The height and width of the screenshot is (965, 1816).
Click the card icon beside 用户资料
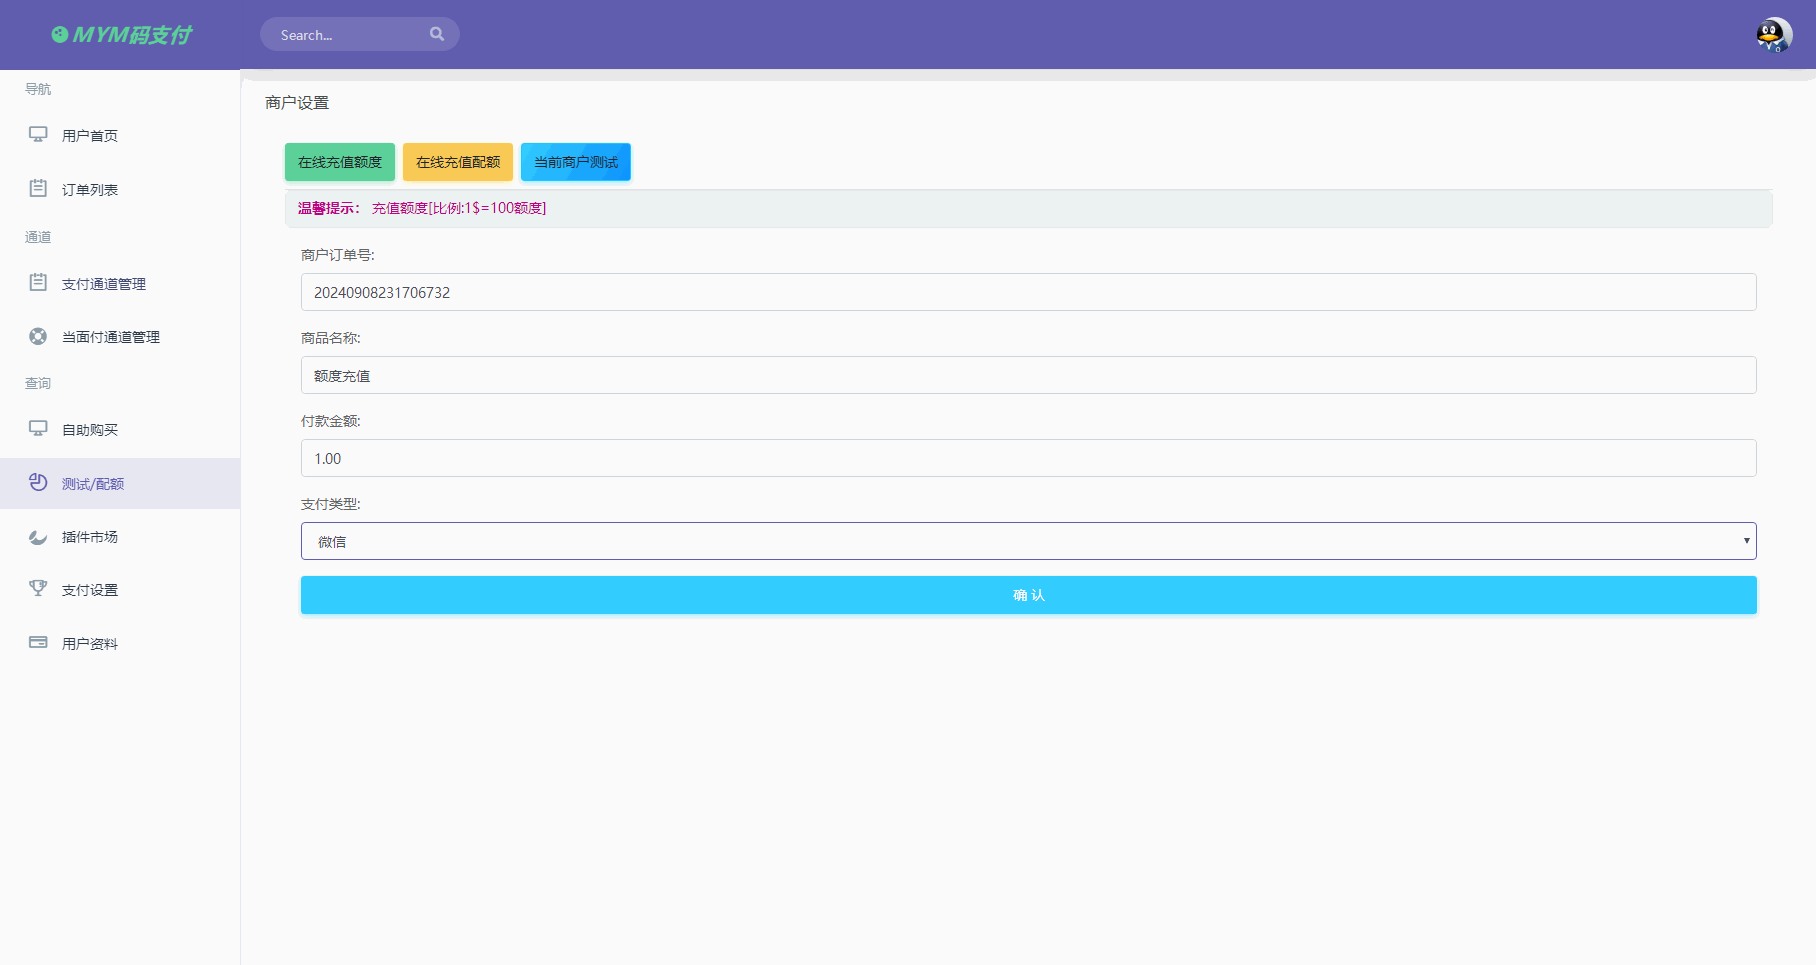tap(38, 643)
